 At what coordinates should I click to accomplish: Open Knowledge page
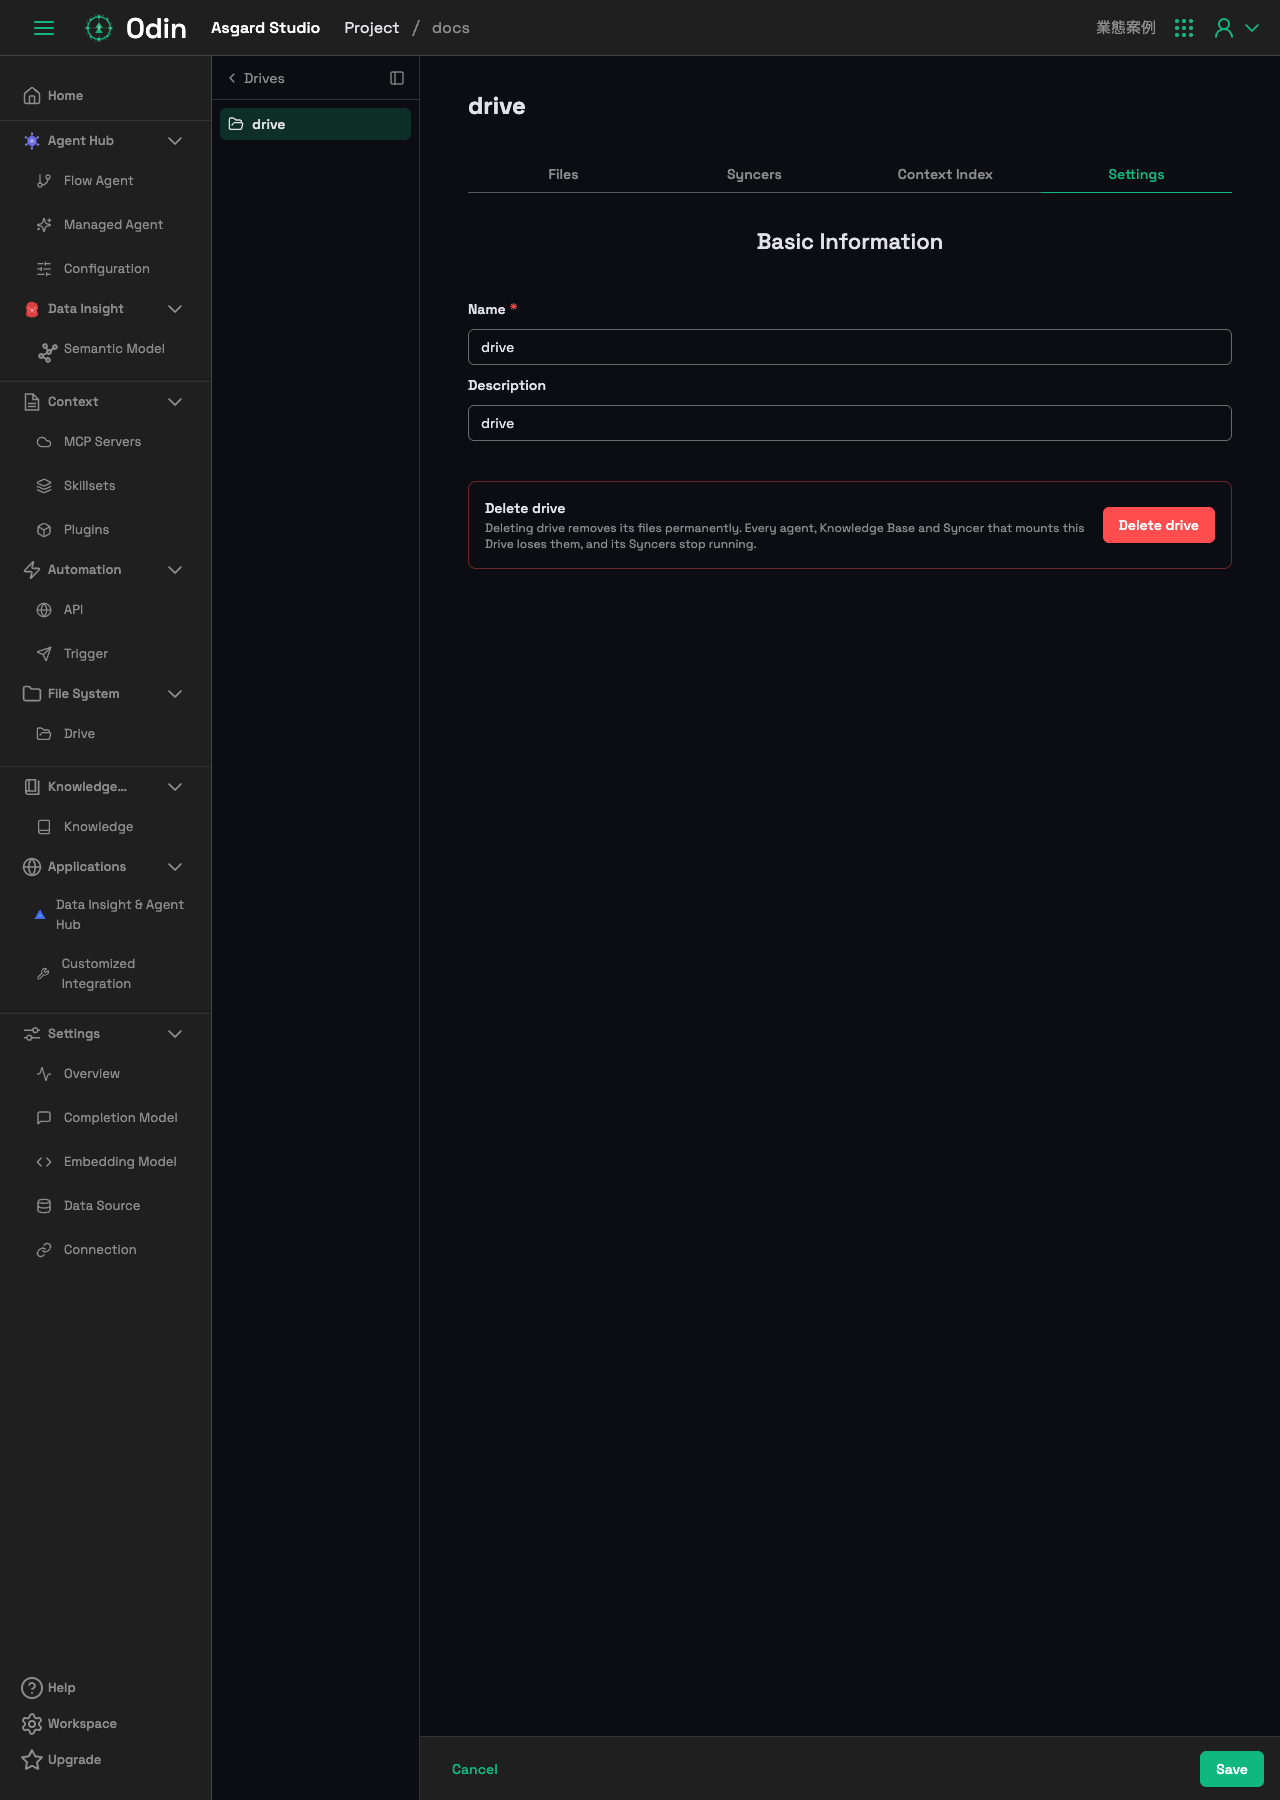98,827
